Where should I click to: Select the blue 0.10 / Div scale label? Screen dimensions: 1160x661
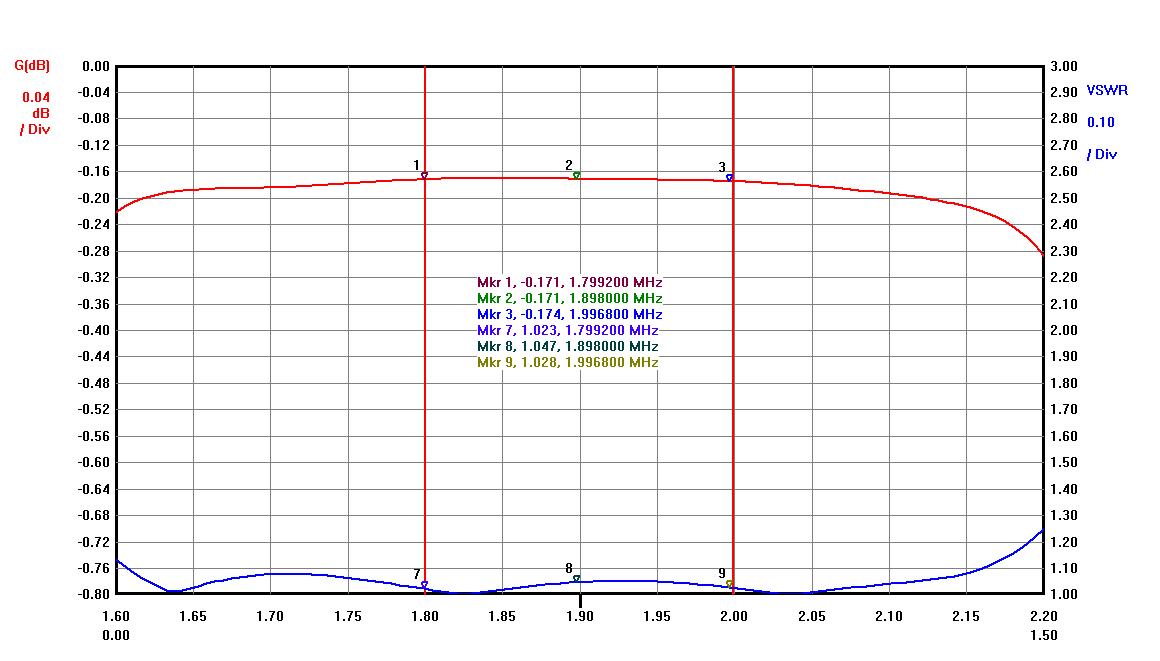(x=1101, y=138)
